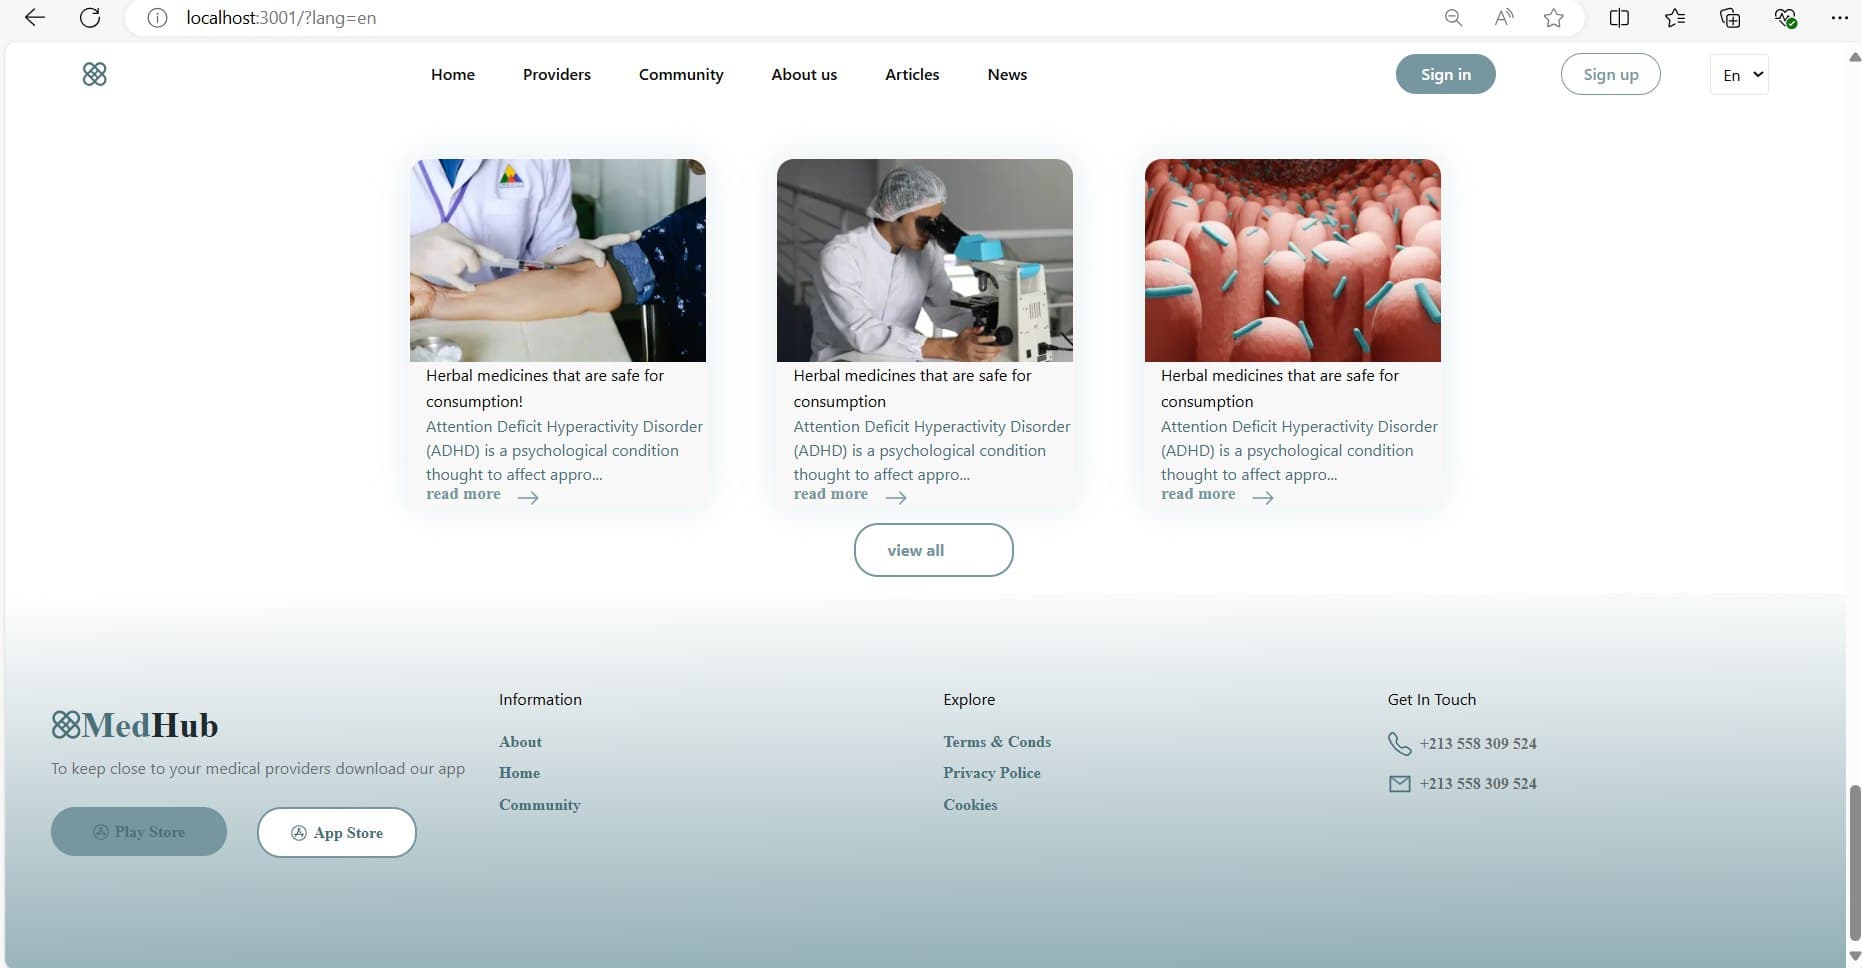1862x968 pixels.
Task: Open browser split screen icon
Action: 1619,18
